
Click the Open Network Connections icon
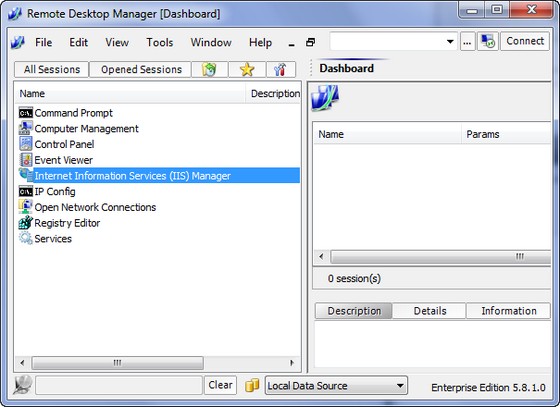coord(25,207)
